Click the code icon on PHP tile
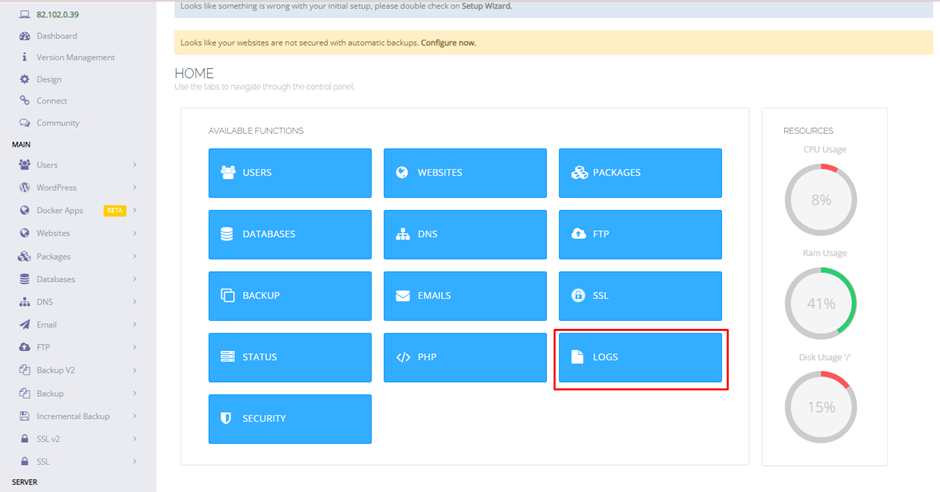Viewport: 940px width, 492px height. coord(403,357)
